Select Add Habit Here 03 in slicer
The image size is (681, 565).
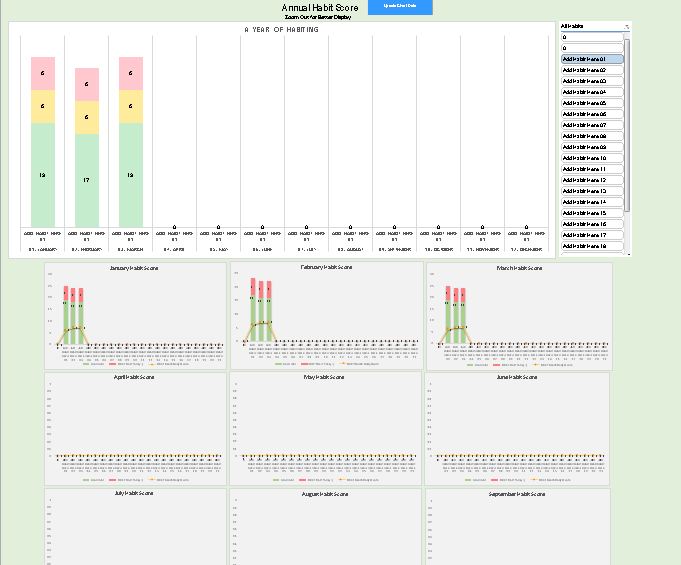(592, 81)
